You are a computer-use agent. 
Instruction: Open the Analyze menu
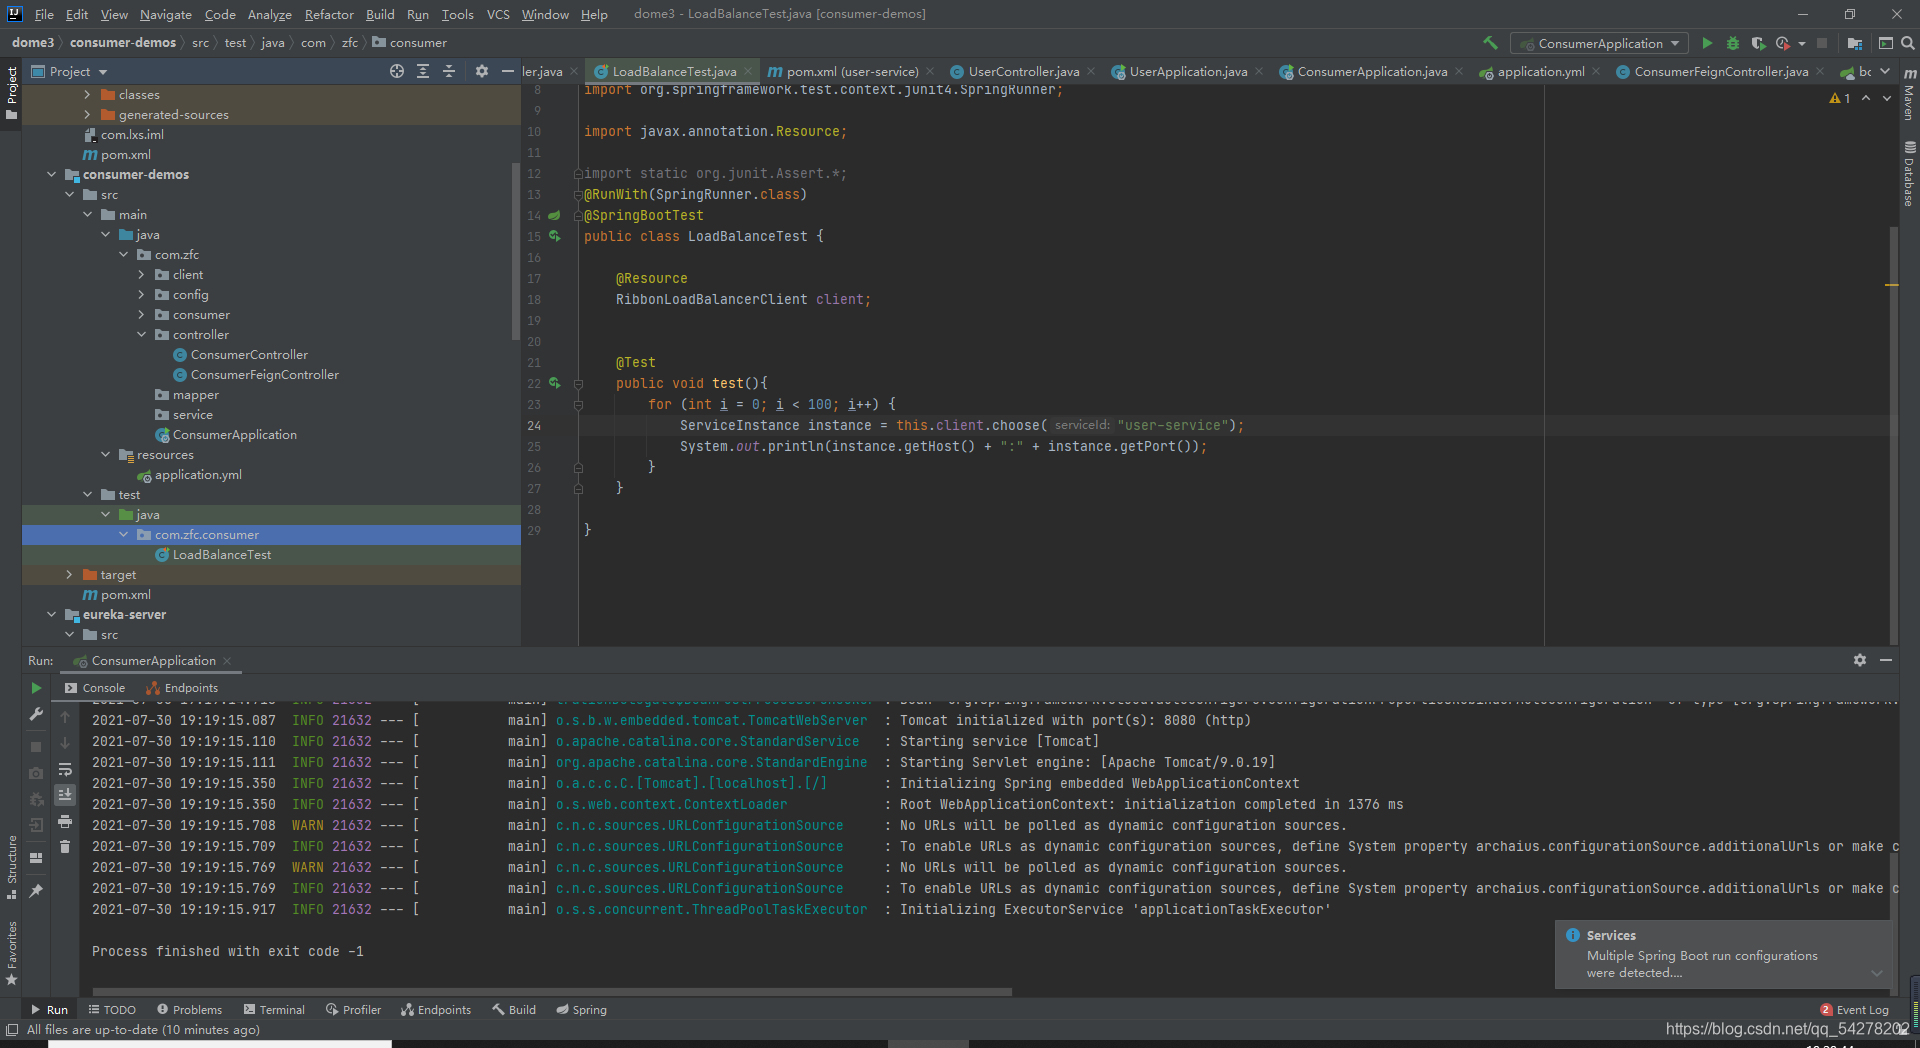[270, 14]
